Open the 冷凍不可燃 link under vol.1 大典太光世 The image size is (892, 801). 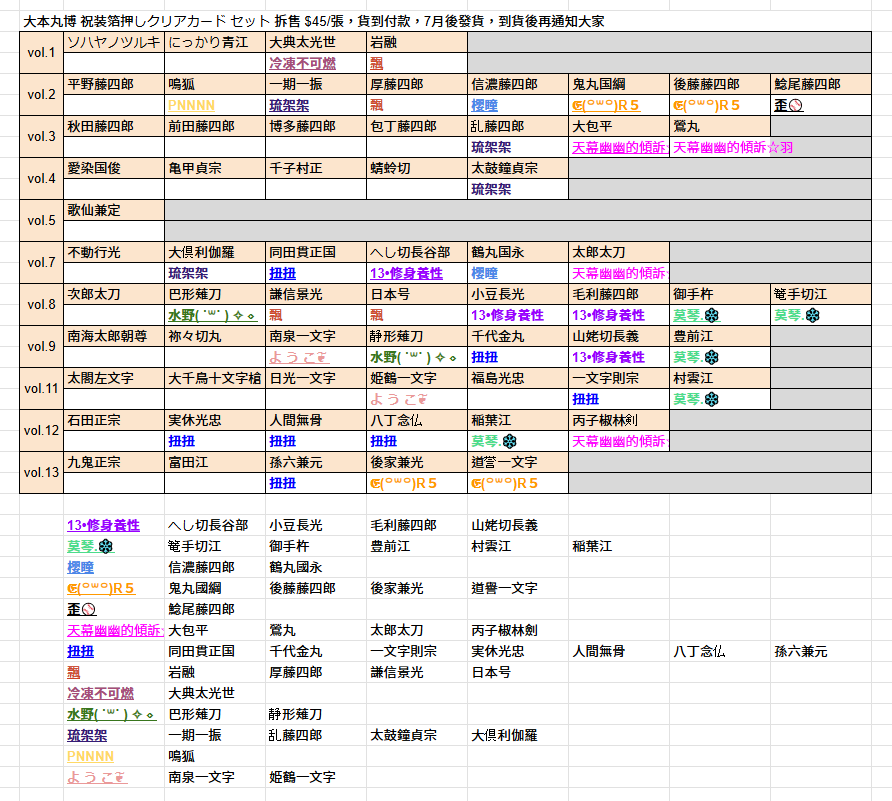[303, 63]
